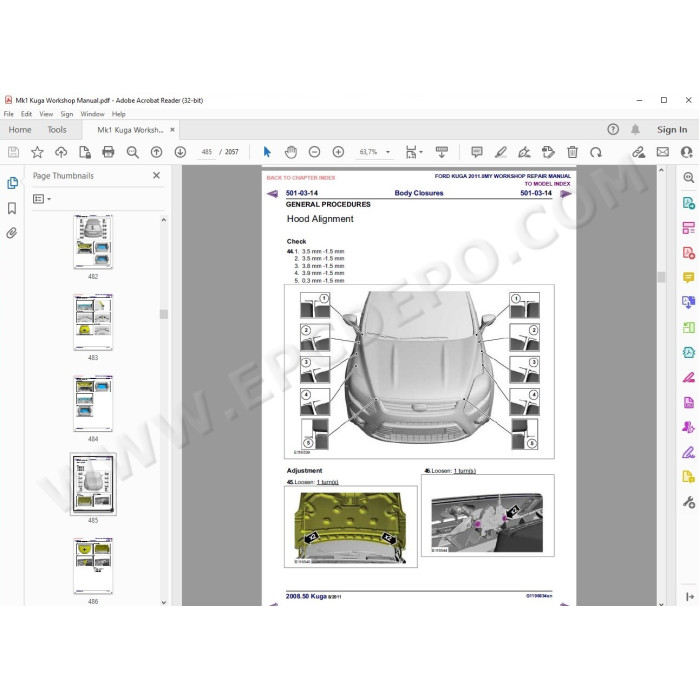Select the arrow selection tool
Image resolution: width=700 pixels, height=700 pixels.
coord(267,152)
